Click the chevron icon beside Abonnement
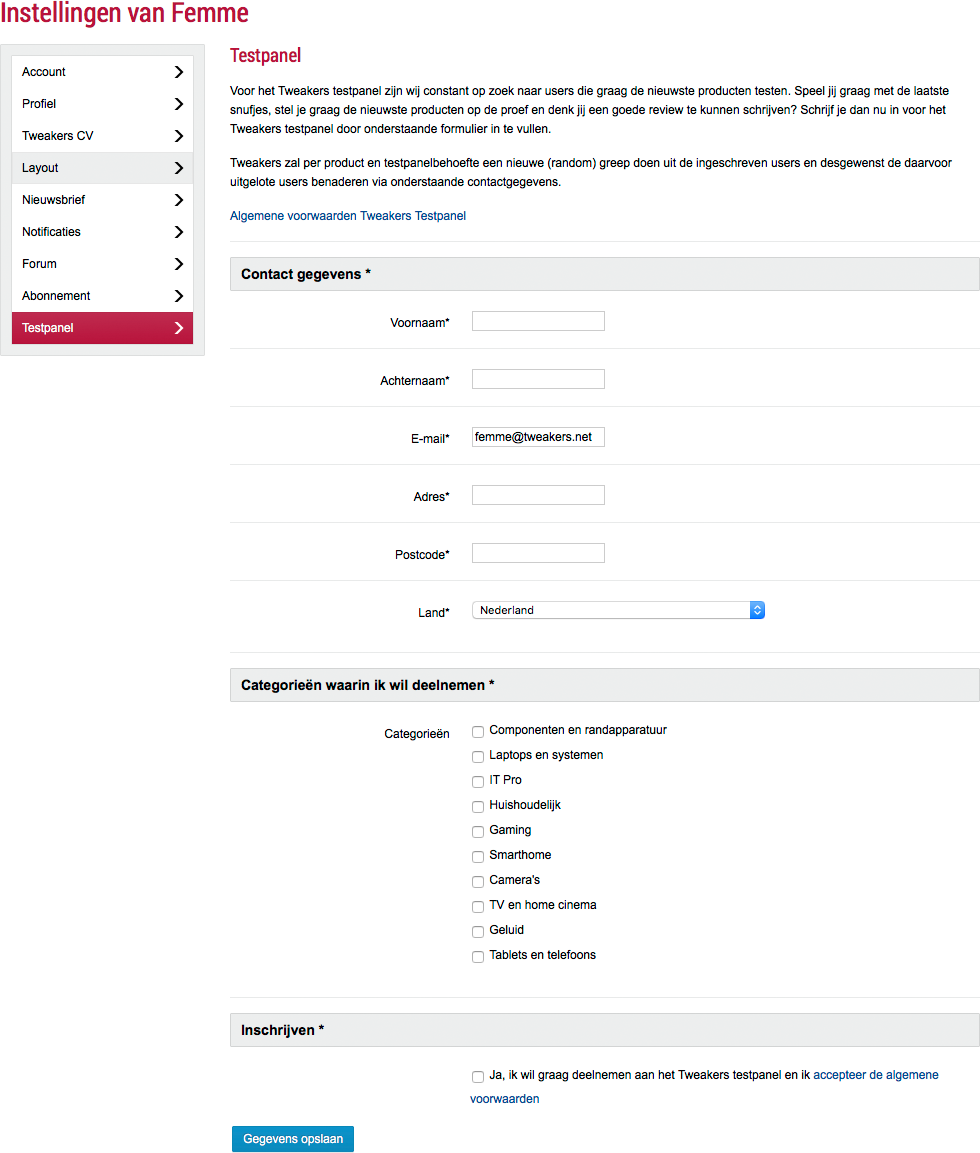The width and height of the screenshot is (980, 1153). tap(178, 296)
